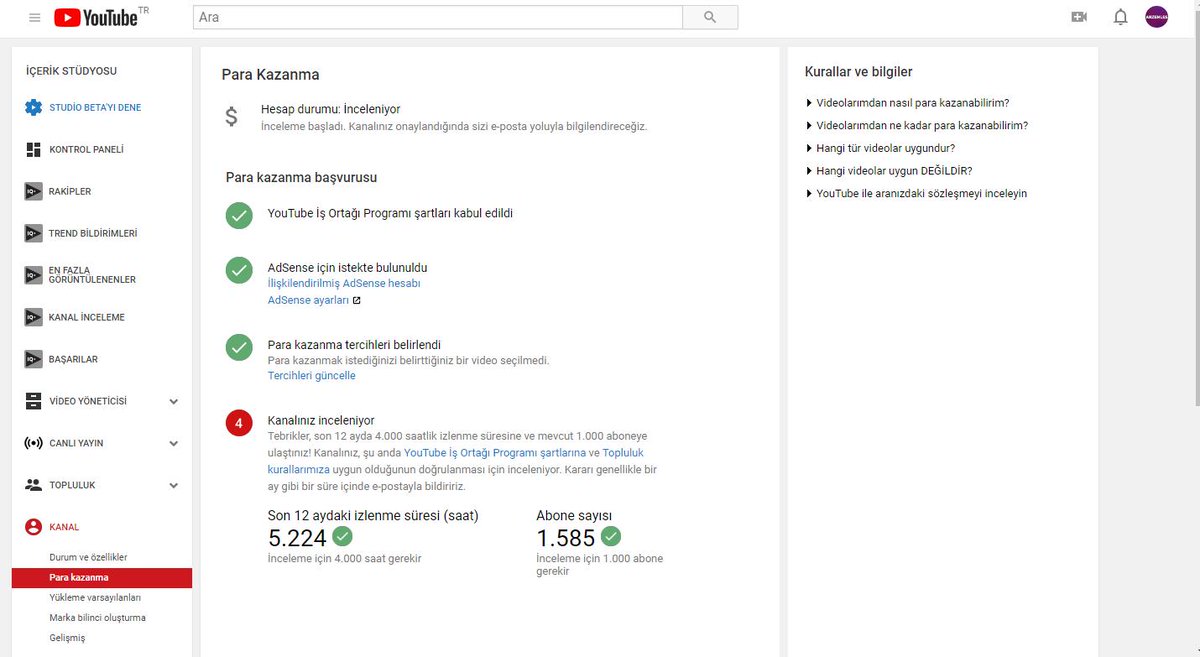The width and height of the screenshot is (1200, 657).
Task: Select Gelişmiş submenu item
Action: pos(67,638)
